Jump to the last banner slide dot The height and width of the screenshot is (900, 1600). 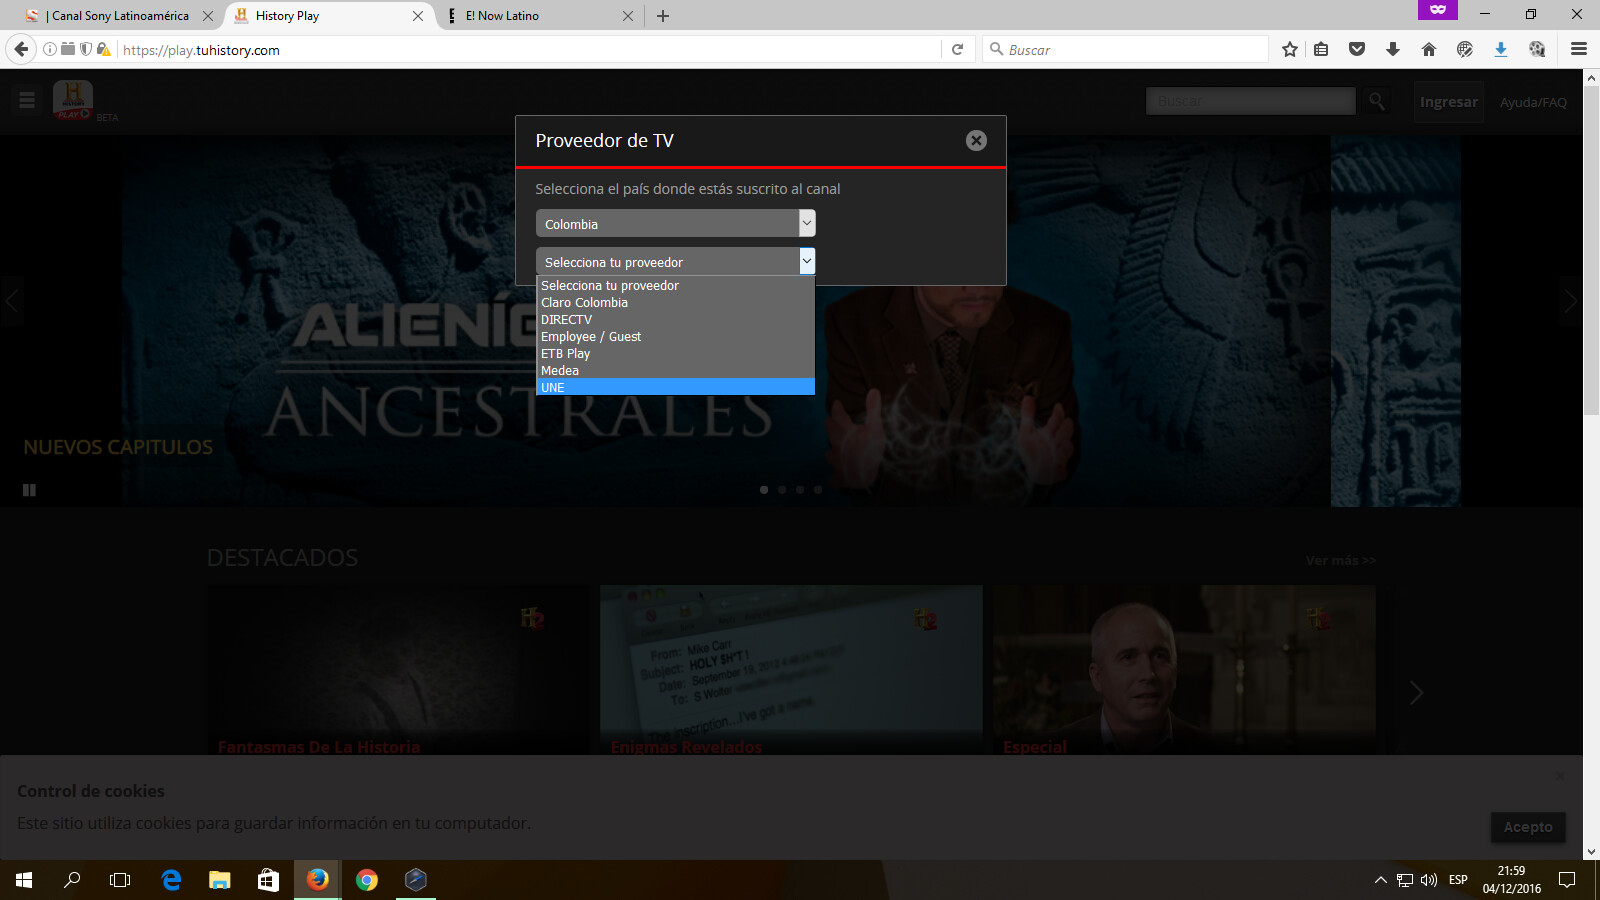tap(818, 490)
